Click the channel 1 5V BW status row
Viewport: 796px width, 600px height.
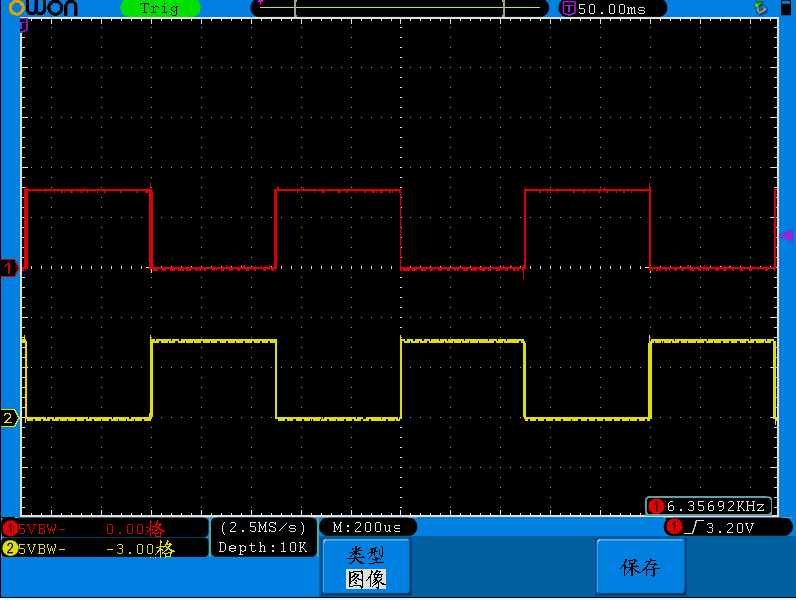(x=105, y=528)
